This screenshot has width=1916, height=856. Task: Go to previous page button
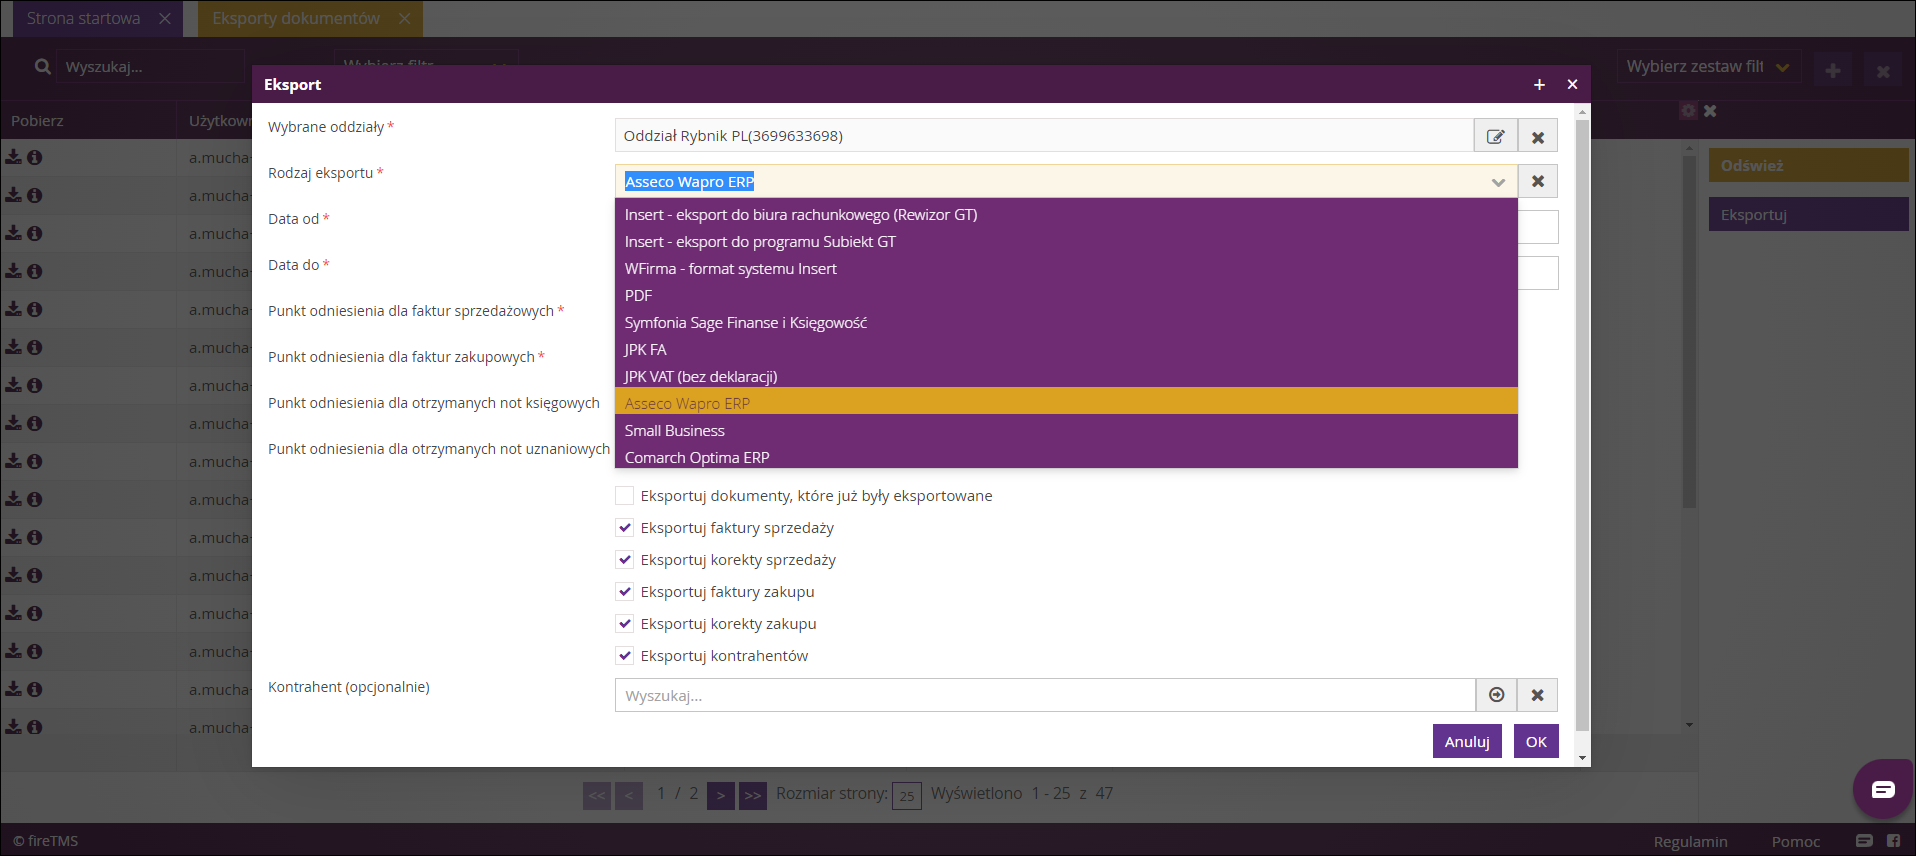pos(629,795)
